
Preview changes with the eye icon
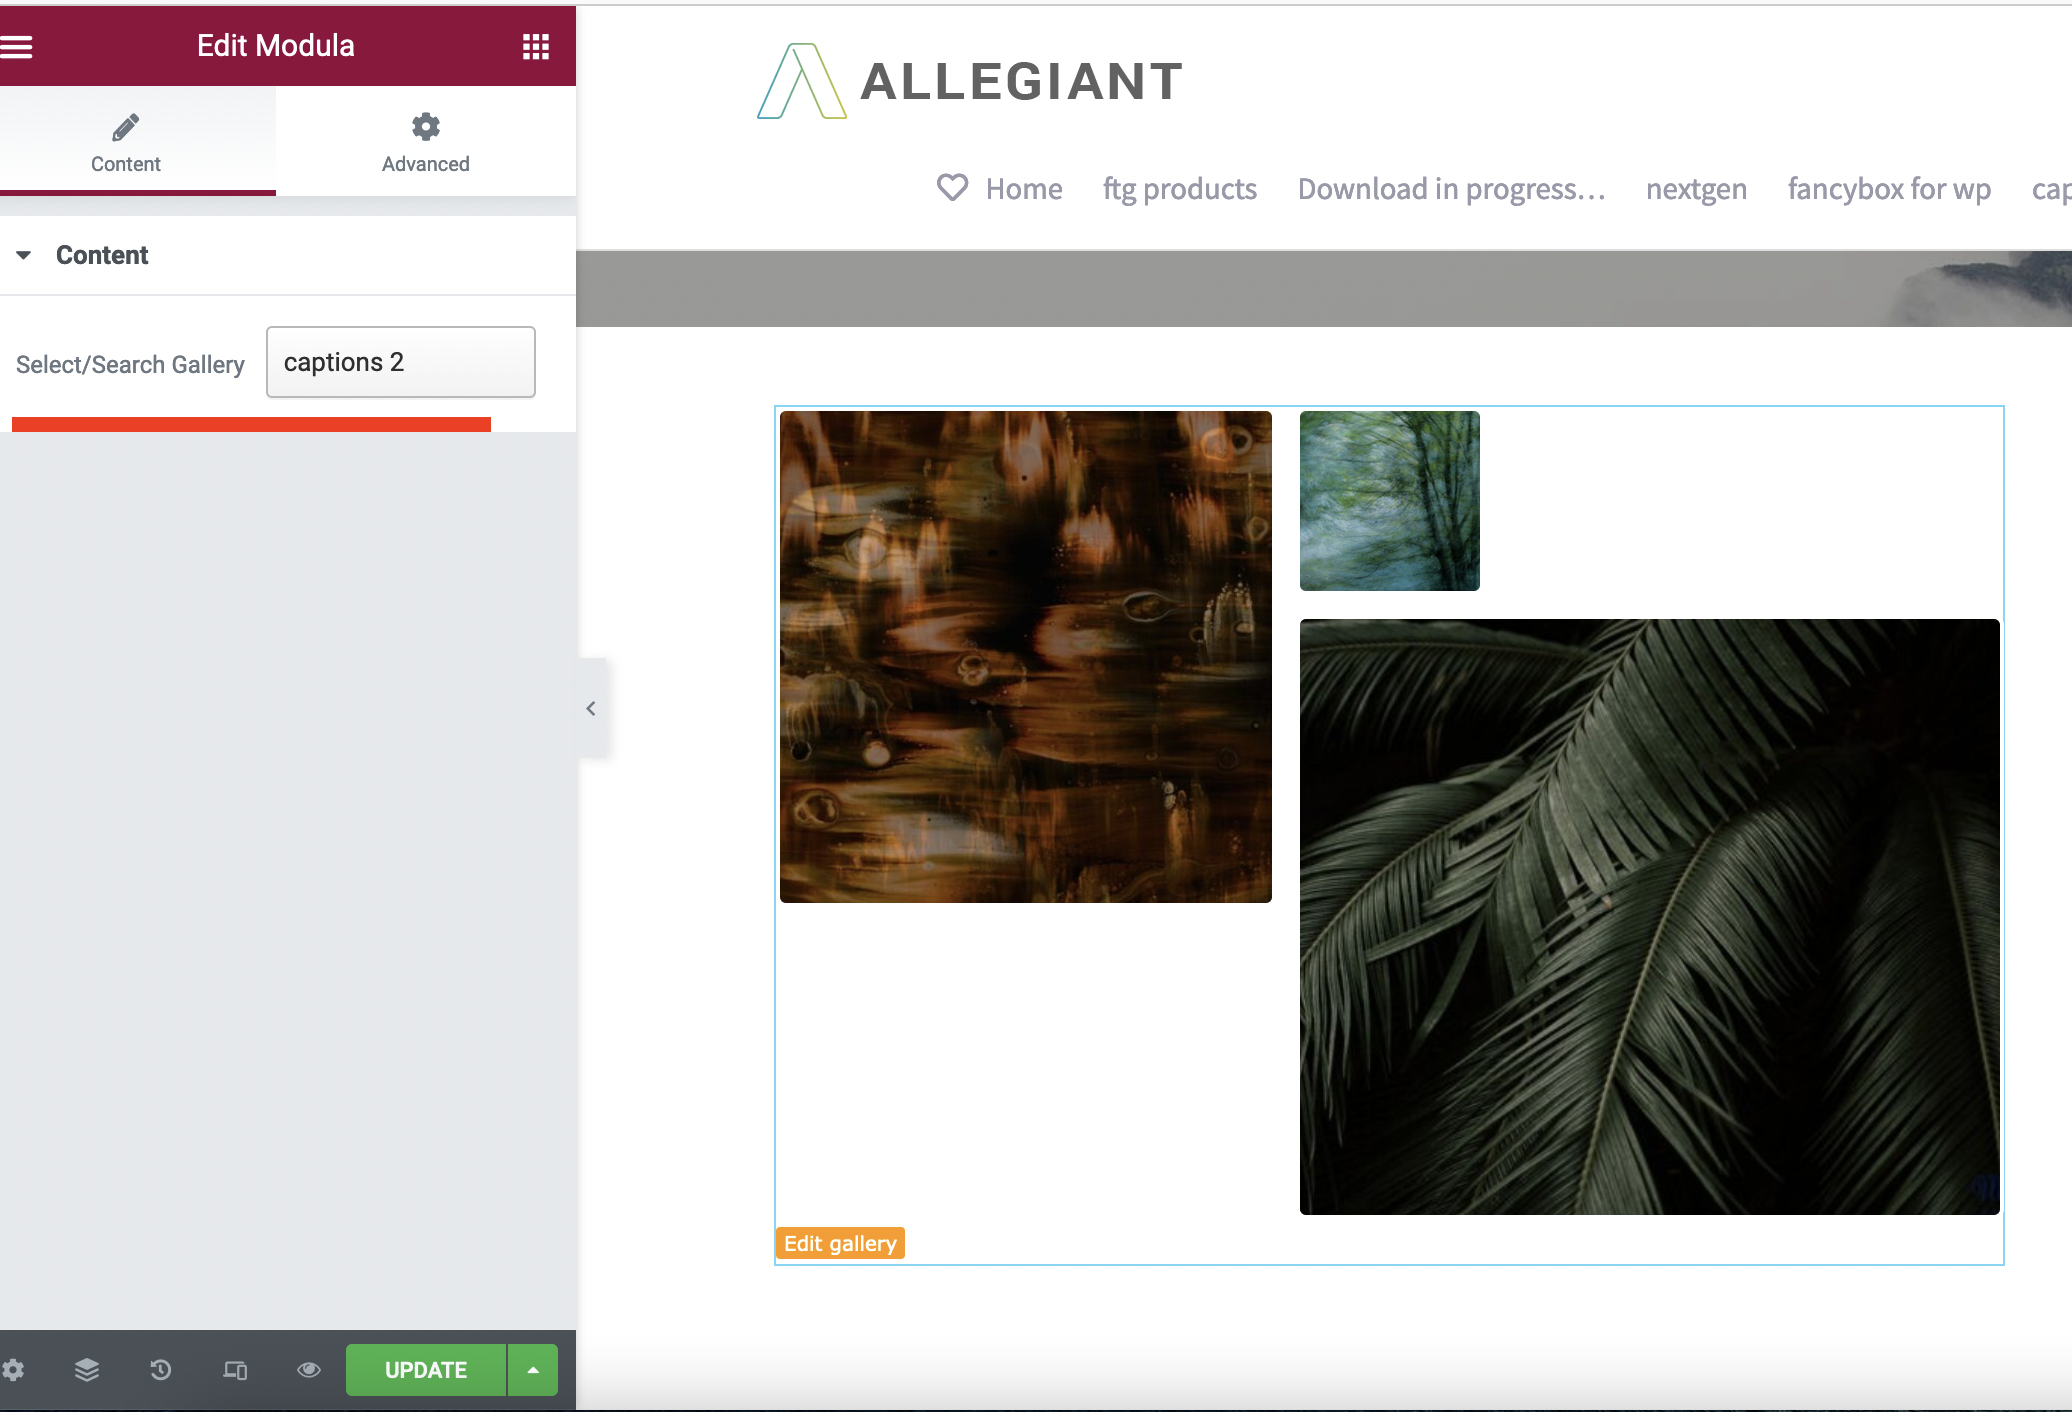(x=309, y=1370)
